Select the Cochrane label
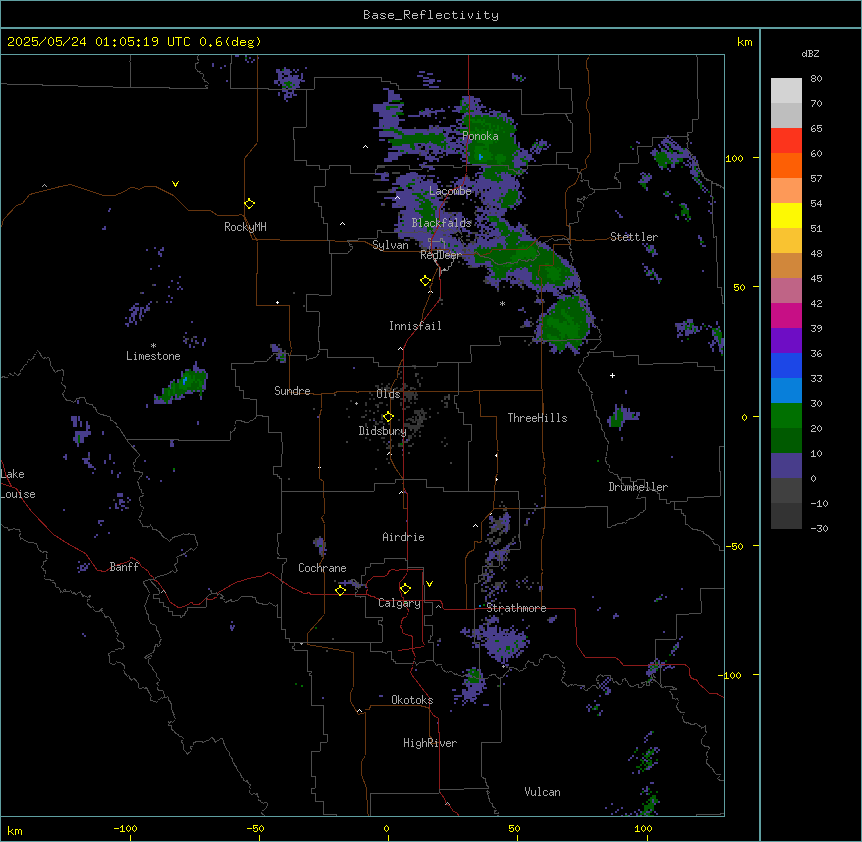The width and height of the screenshot is (862, 842). pyautogui.click(x=322, y=568)
